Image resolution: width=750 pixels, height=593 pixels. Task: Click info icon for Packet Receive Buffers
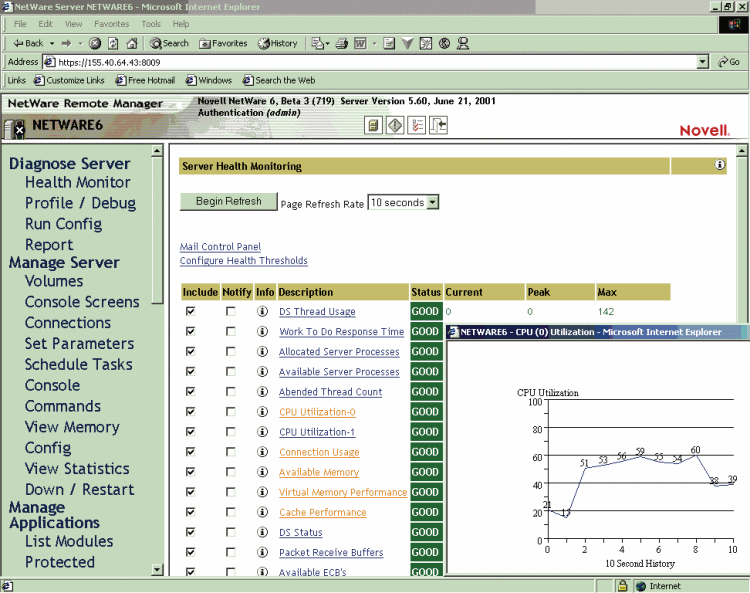pyautogui.click(x=262, y=552)
